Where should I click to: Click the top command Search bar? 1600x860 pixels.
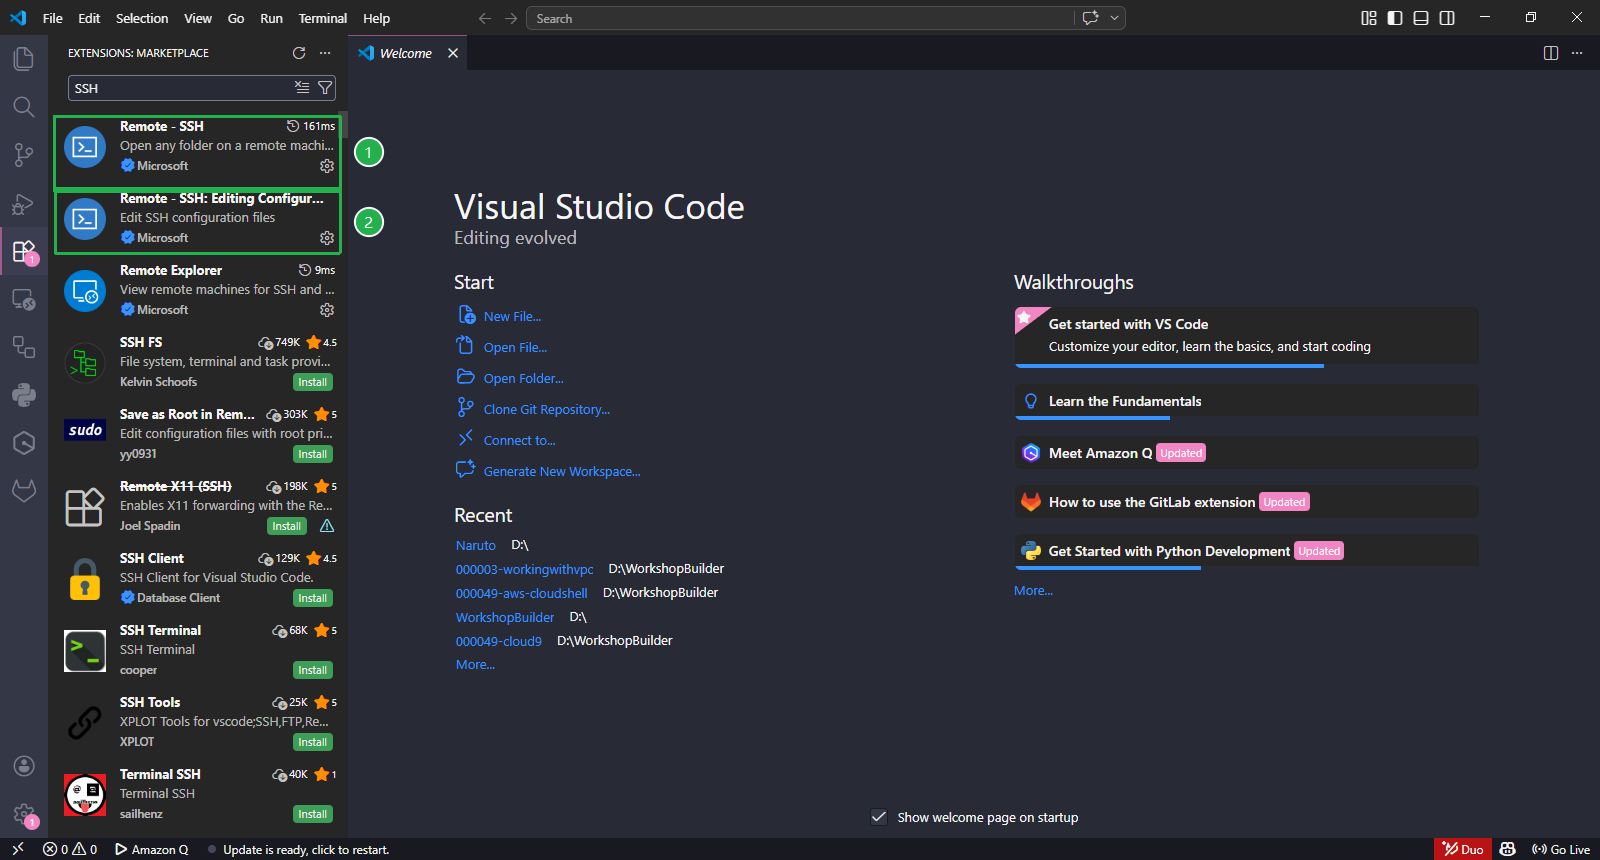pyautogui.click(x=827, y=18)
